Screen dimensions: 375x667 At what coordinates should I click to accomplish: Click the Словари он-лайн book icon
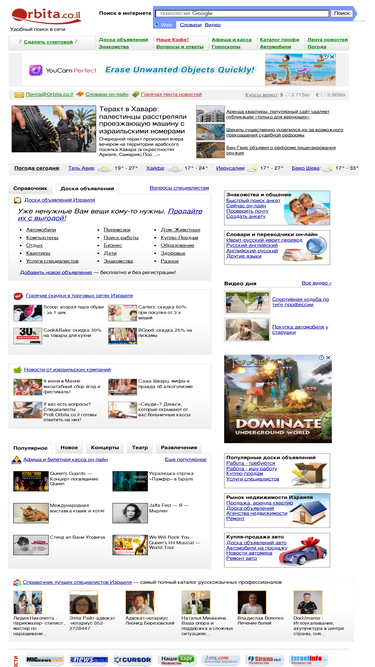coord(80,94)
